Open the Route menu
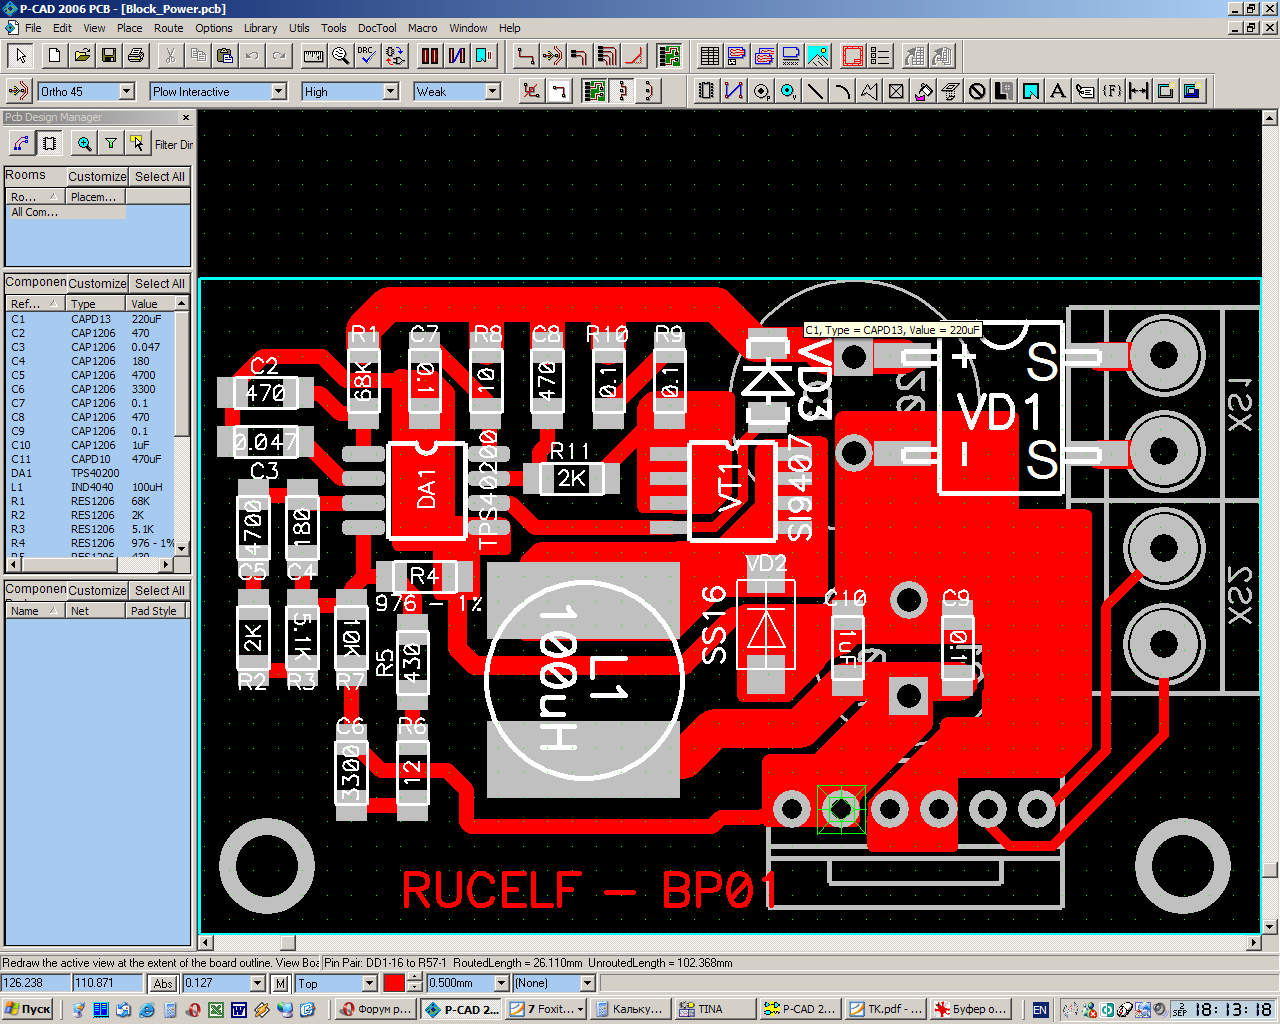 click(x=169, y=28)
